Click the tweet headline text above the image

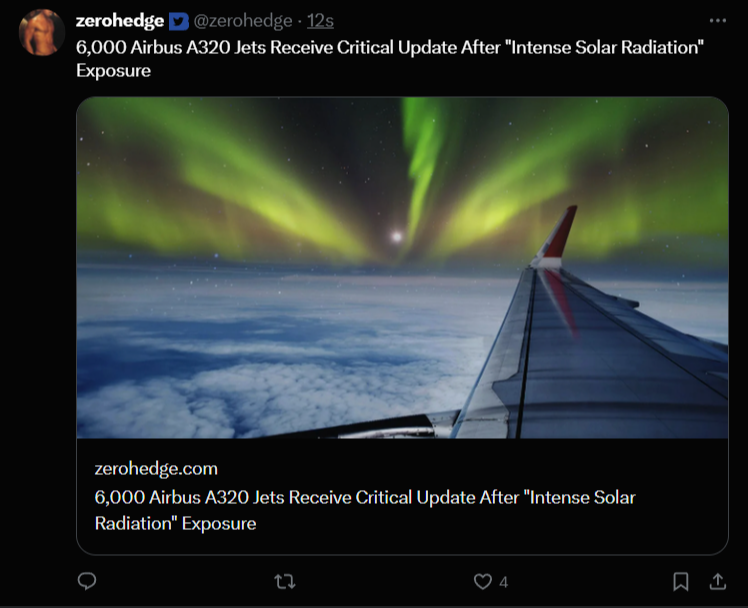click(x=390, y=59)
